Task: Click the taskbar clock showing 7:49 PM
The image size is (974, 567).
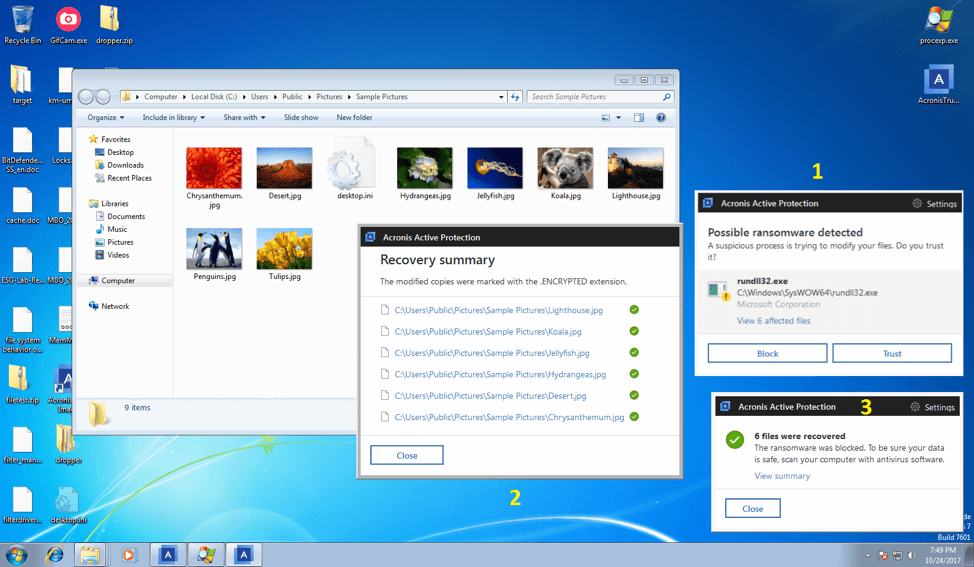Action: pyautogui.click(x=942, y=555)
